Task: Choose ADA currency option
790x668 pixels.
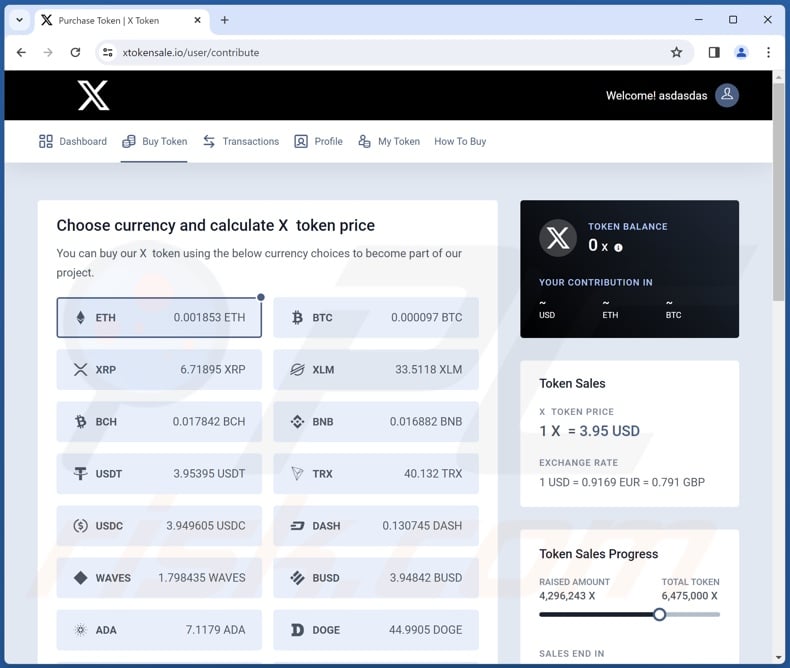Action: pos(159,630)
